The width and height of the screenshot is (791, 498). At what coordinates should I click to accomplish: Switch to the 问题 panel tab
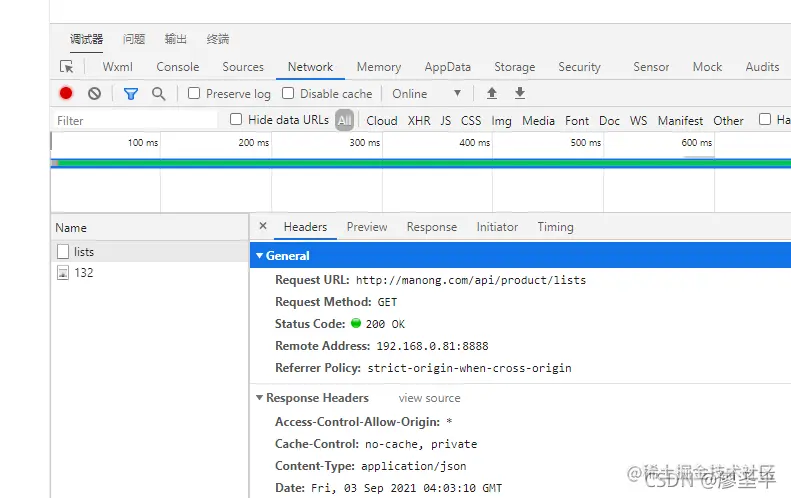point(134,39)
